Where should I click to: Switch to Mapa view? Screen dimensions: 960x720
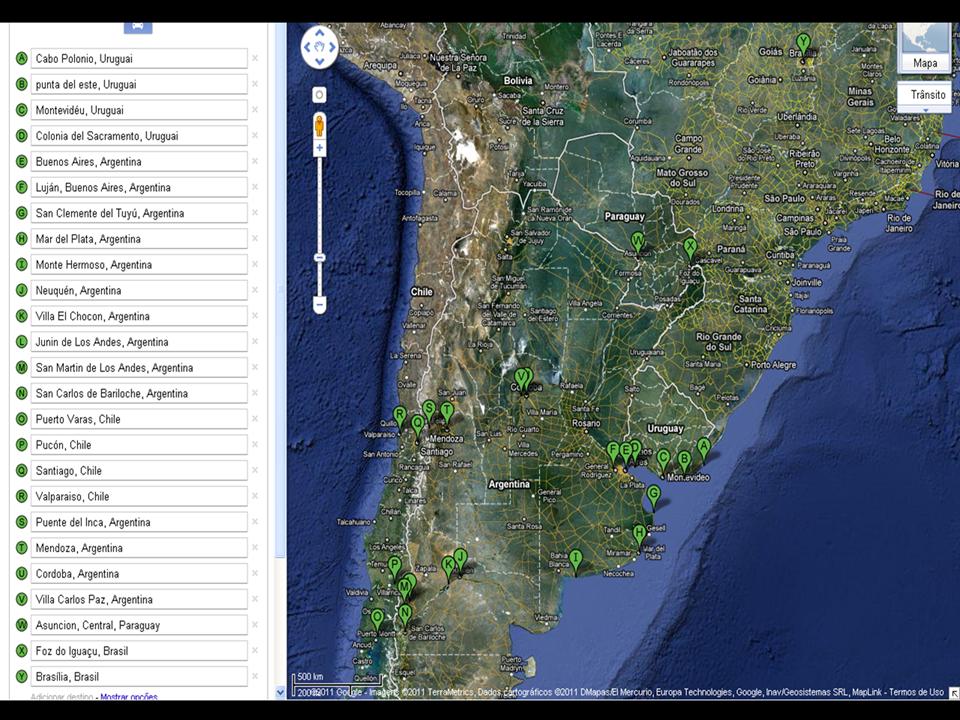(x=925, y=63)
